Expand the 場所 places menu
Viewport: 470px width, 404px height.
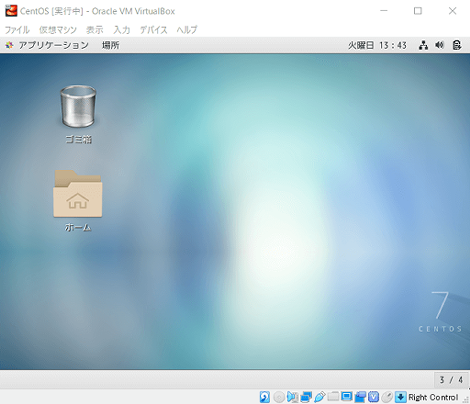pyautogui.click(x=111, y=45)
